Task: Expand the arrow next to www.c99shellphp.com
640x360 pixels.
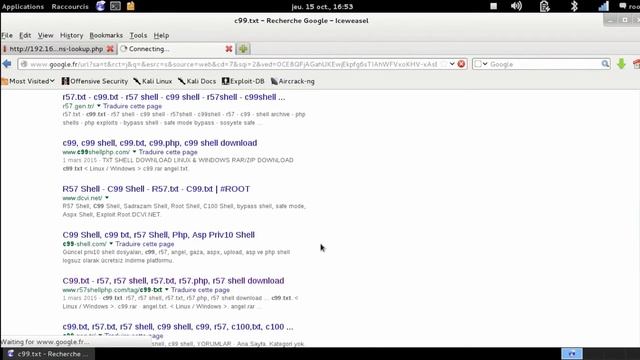Action: [134, 152]
